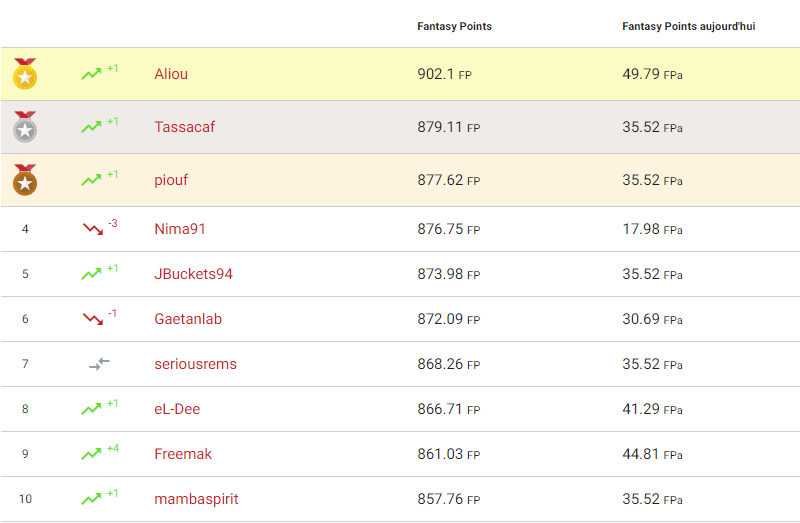Open Tassacaf's profile link
800x523 pixels.
(x=185, y=127)
